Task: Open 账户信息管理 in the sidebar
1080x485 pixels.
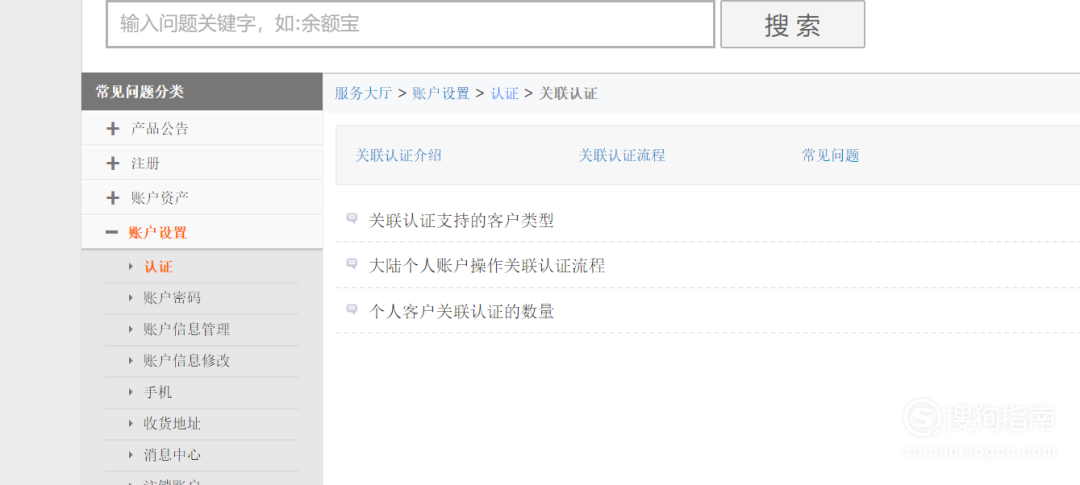Action: point(187,329)
